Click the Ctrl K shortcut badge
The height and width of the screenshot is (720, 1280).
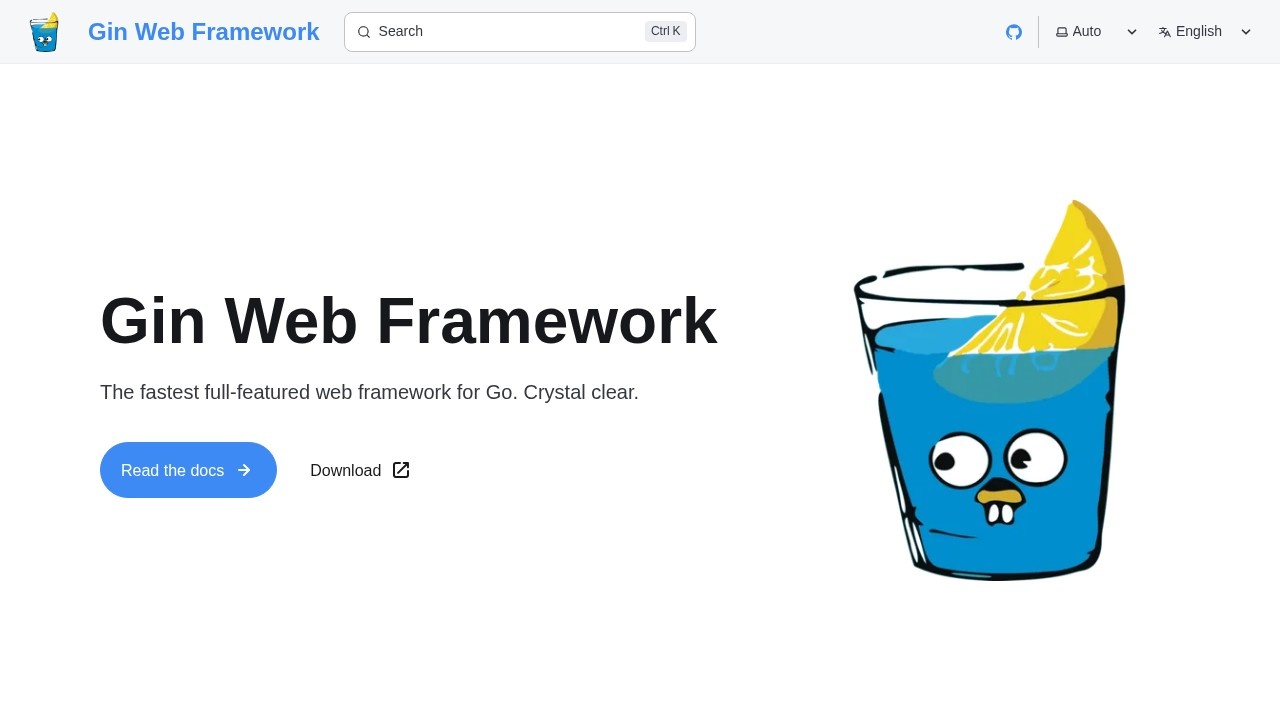click(666, 32)
